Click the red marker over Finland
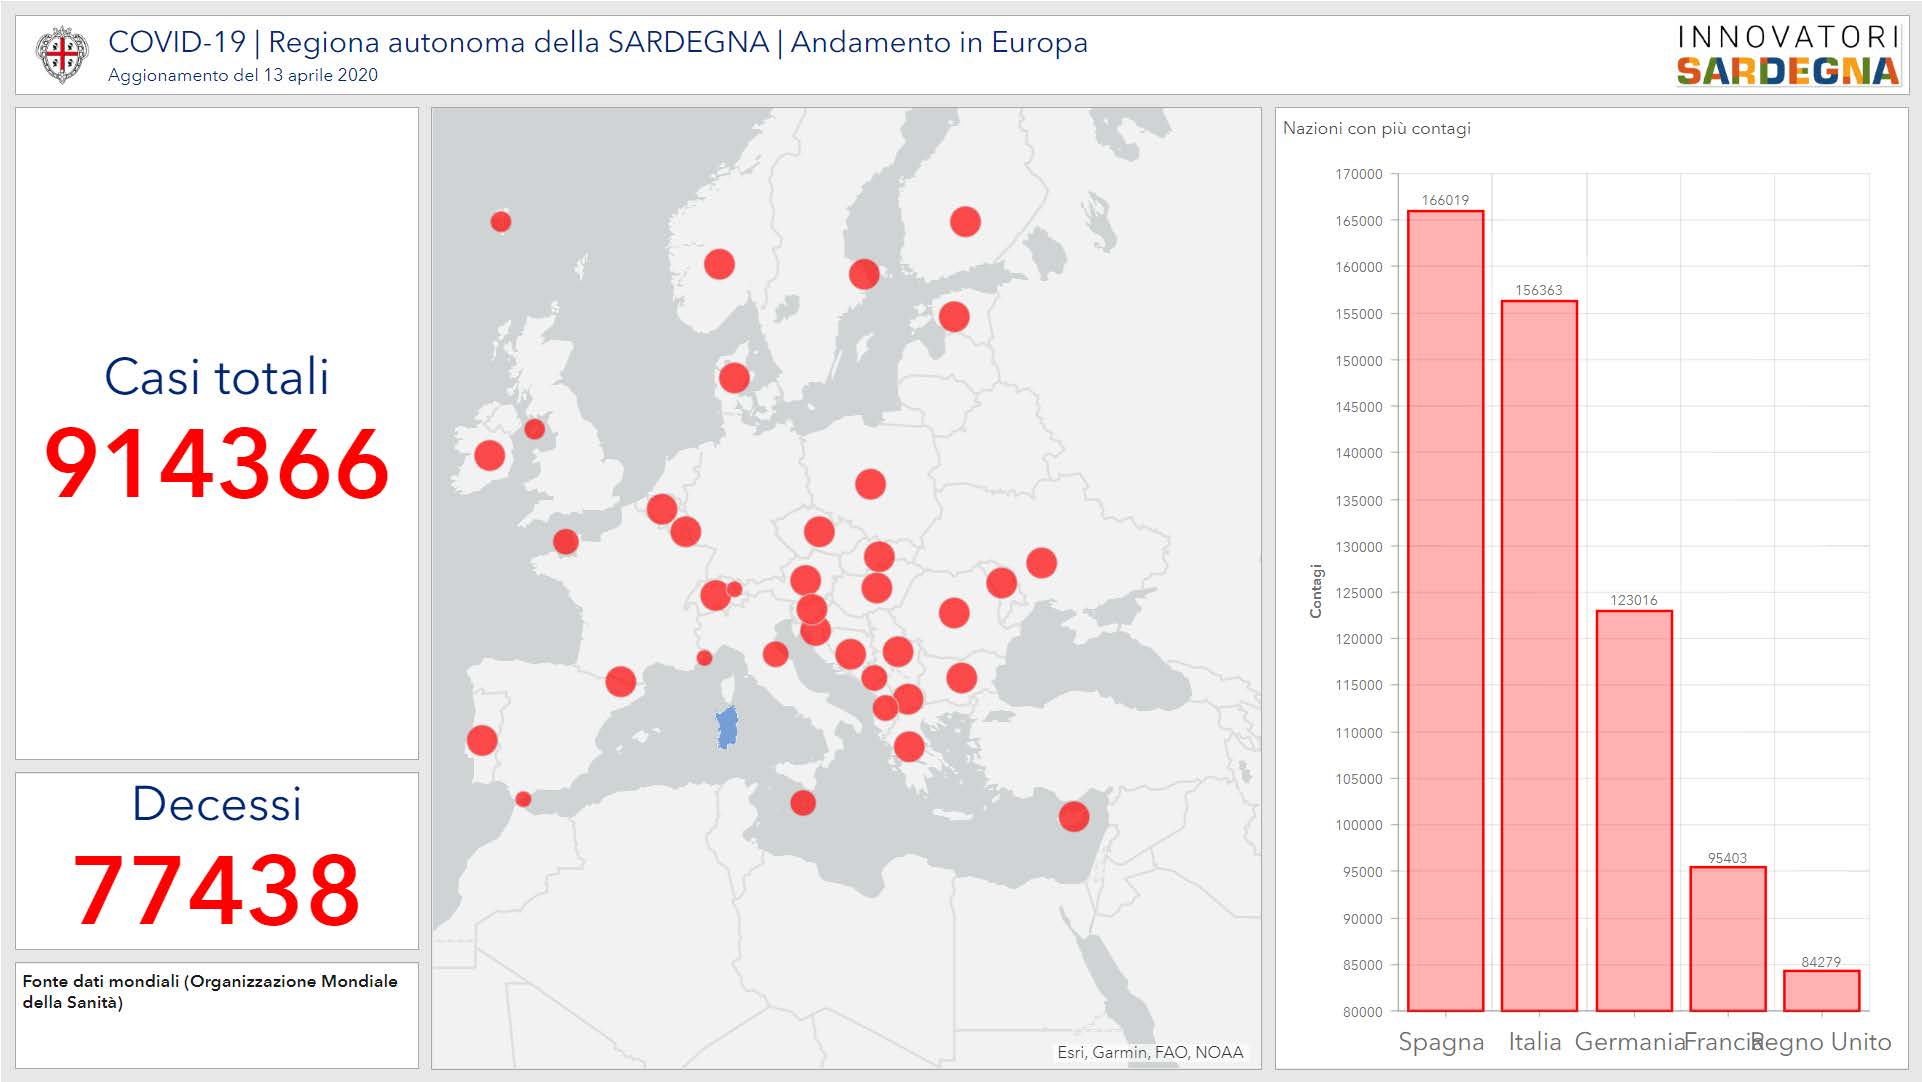 coord(965,221)
